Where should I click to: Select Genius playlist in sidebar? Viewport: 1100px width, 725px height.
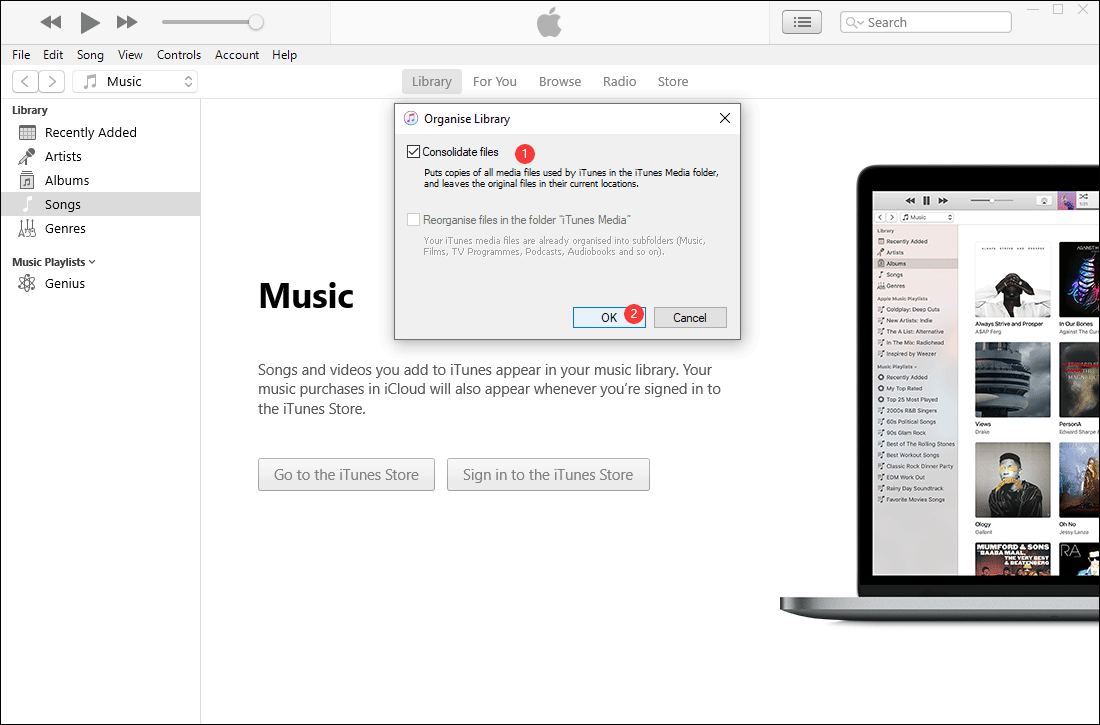click(x=100, y=284)
